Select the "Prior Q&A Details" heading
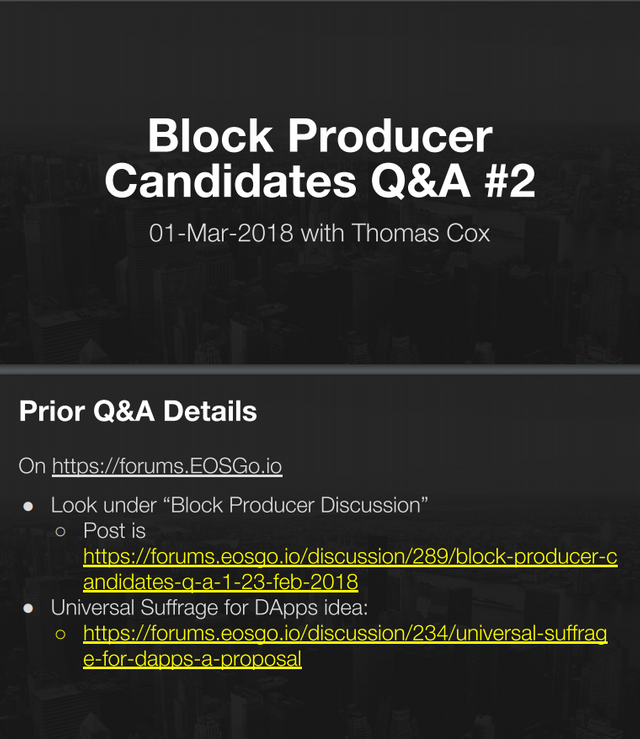Viewport: 640px width, 739px height. 138,411
